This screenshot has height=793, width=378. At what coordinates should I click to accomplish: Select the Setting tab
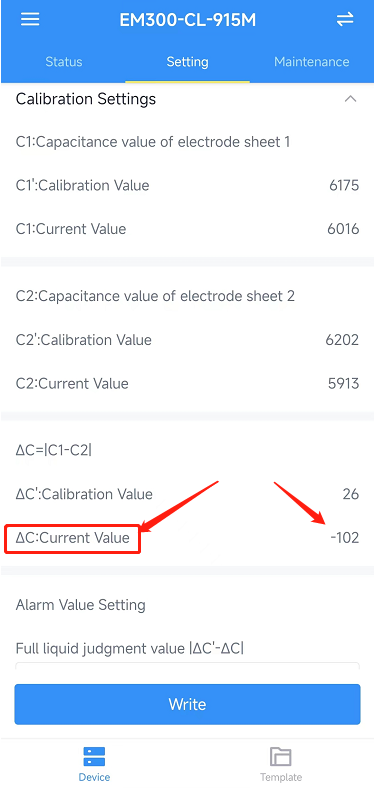pos(187,62)
